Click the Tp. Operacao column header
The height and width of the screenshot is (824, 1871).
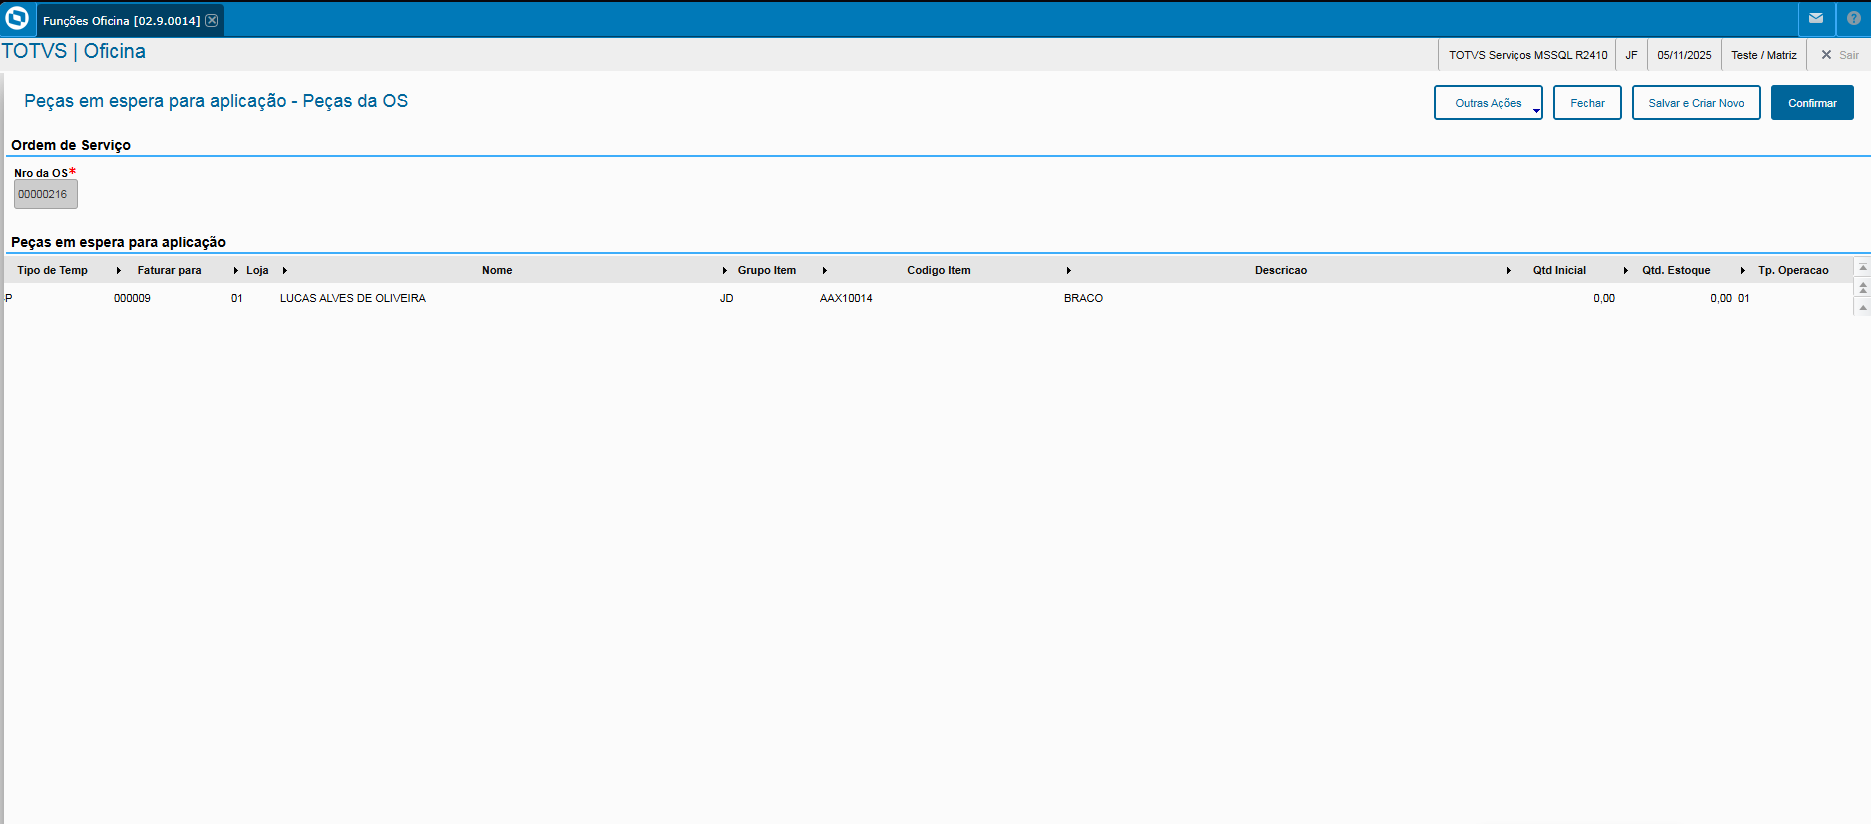1793,270
